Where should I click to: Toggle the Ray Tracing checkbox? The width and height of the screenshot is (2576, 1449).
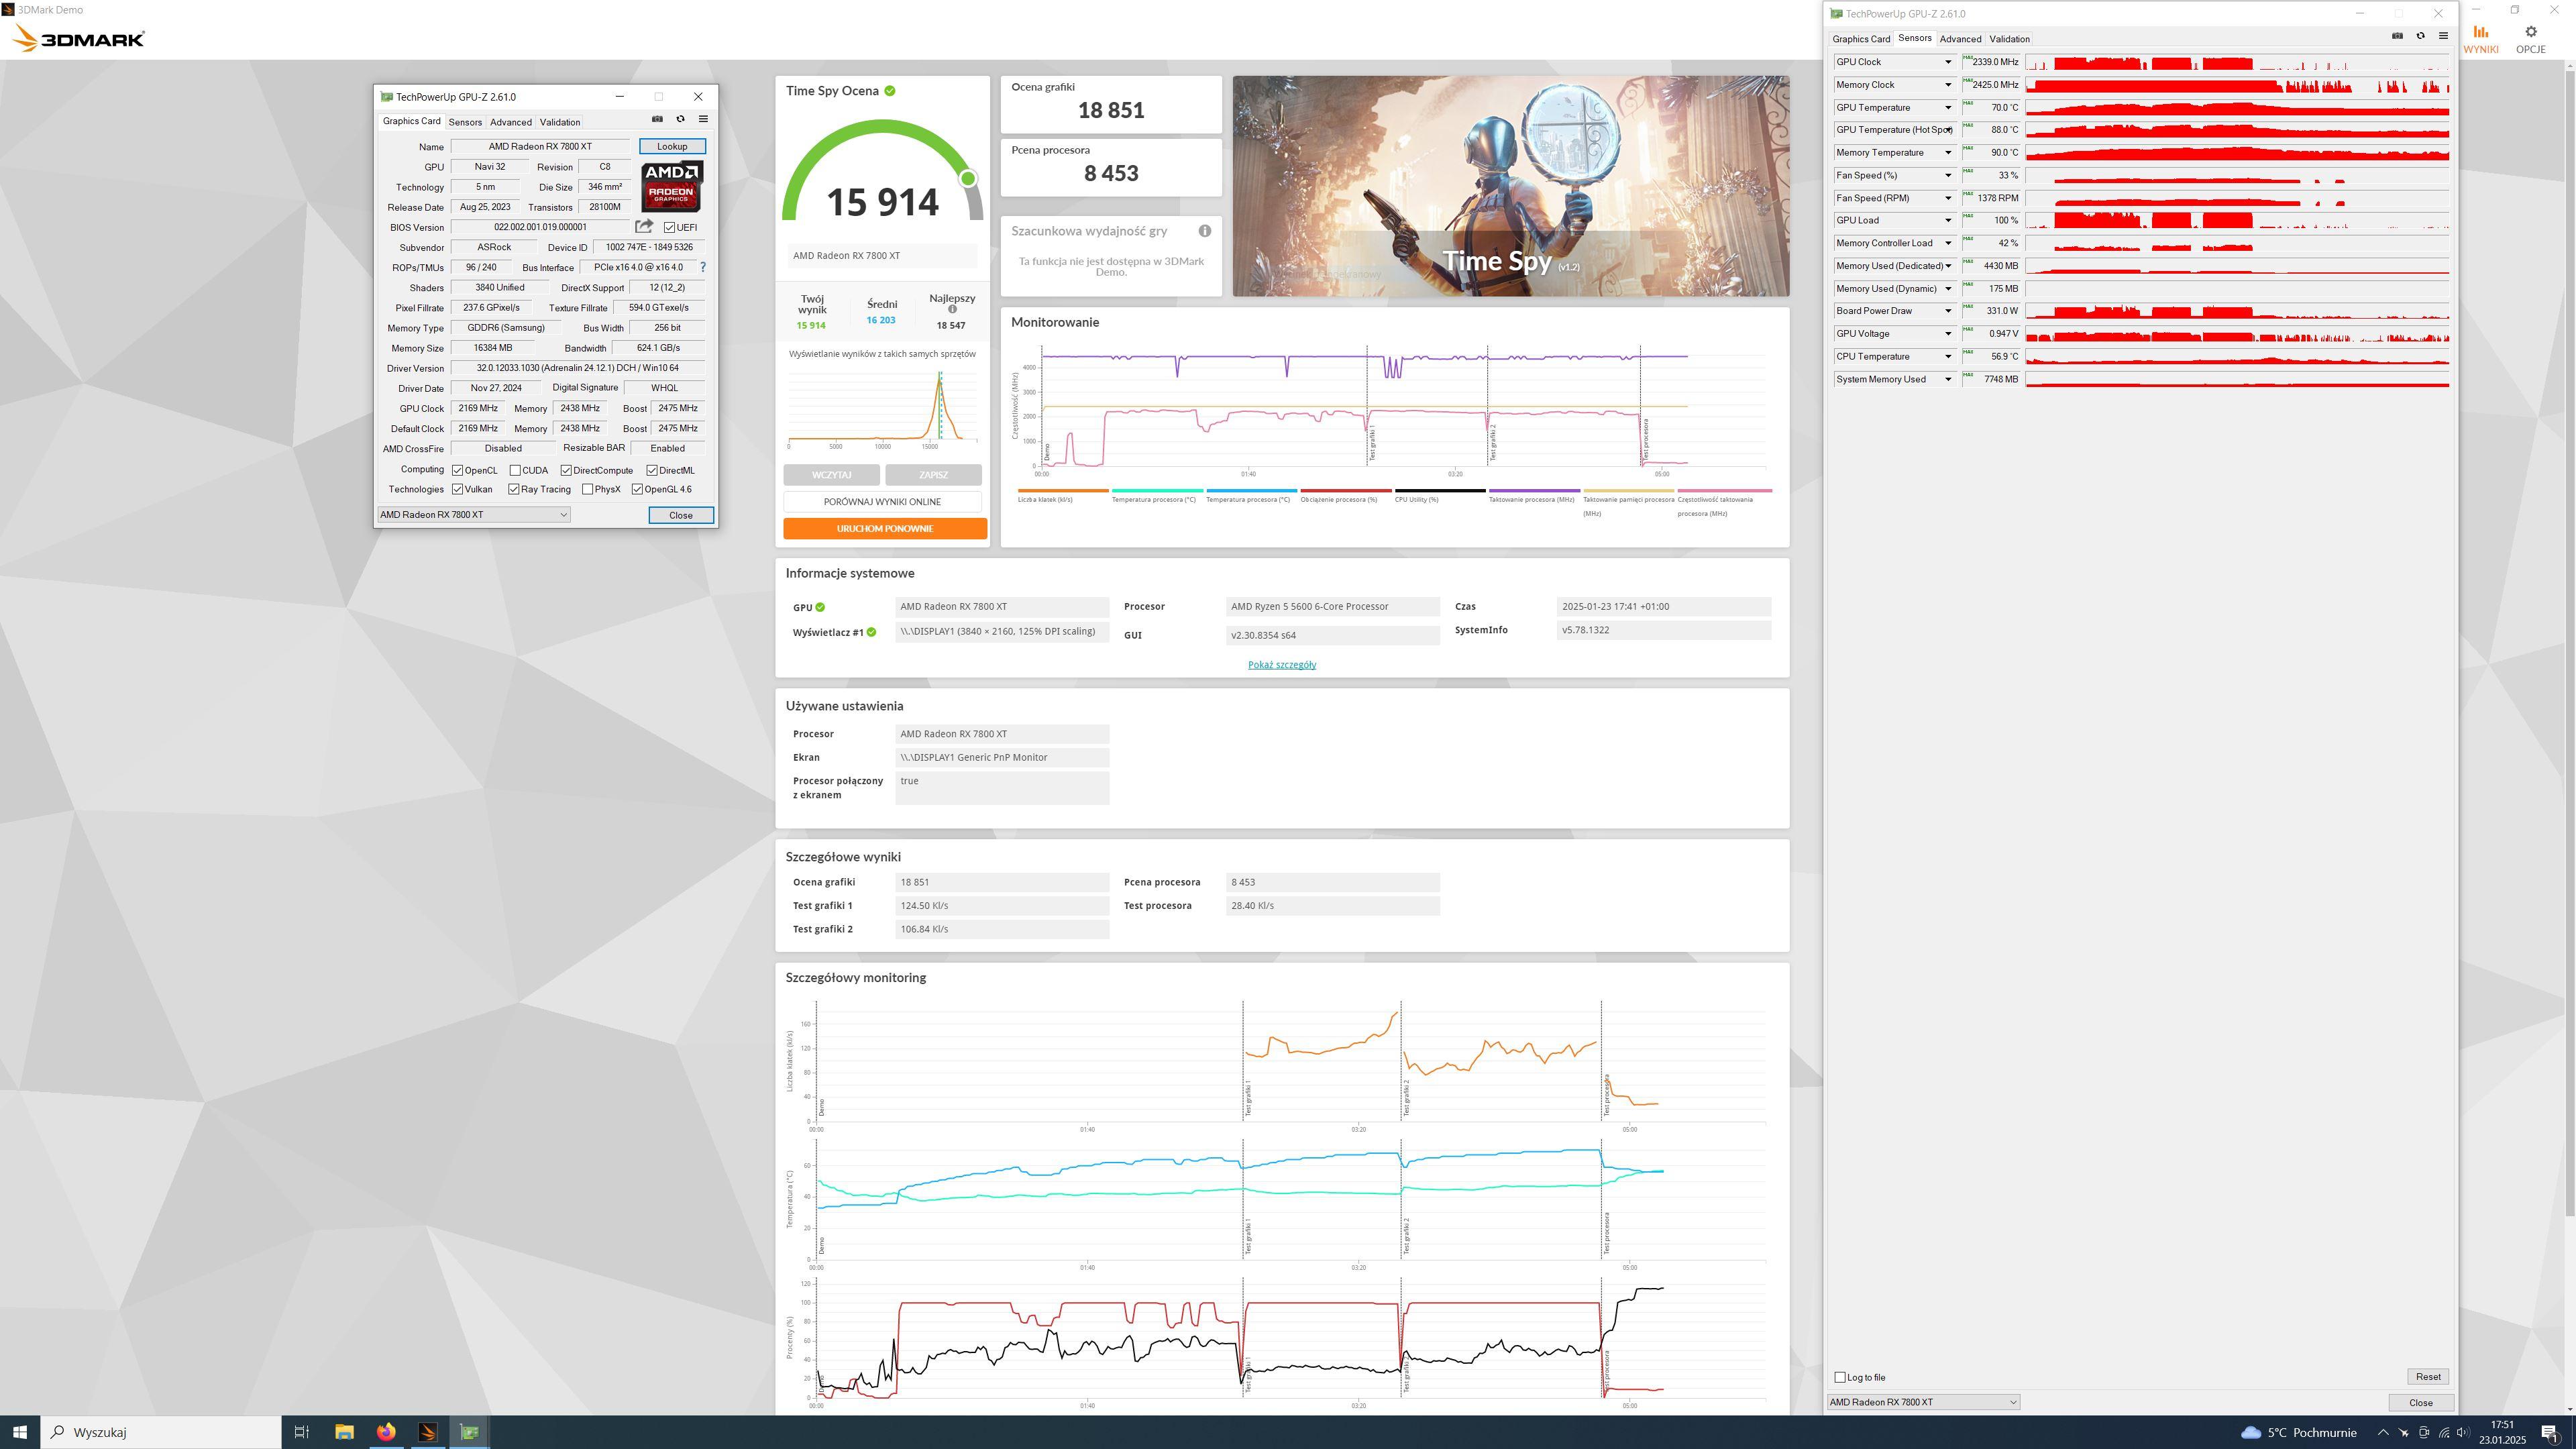pyautogui.click(x=513, y=490)
